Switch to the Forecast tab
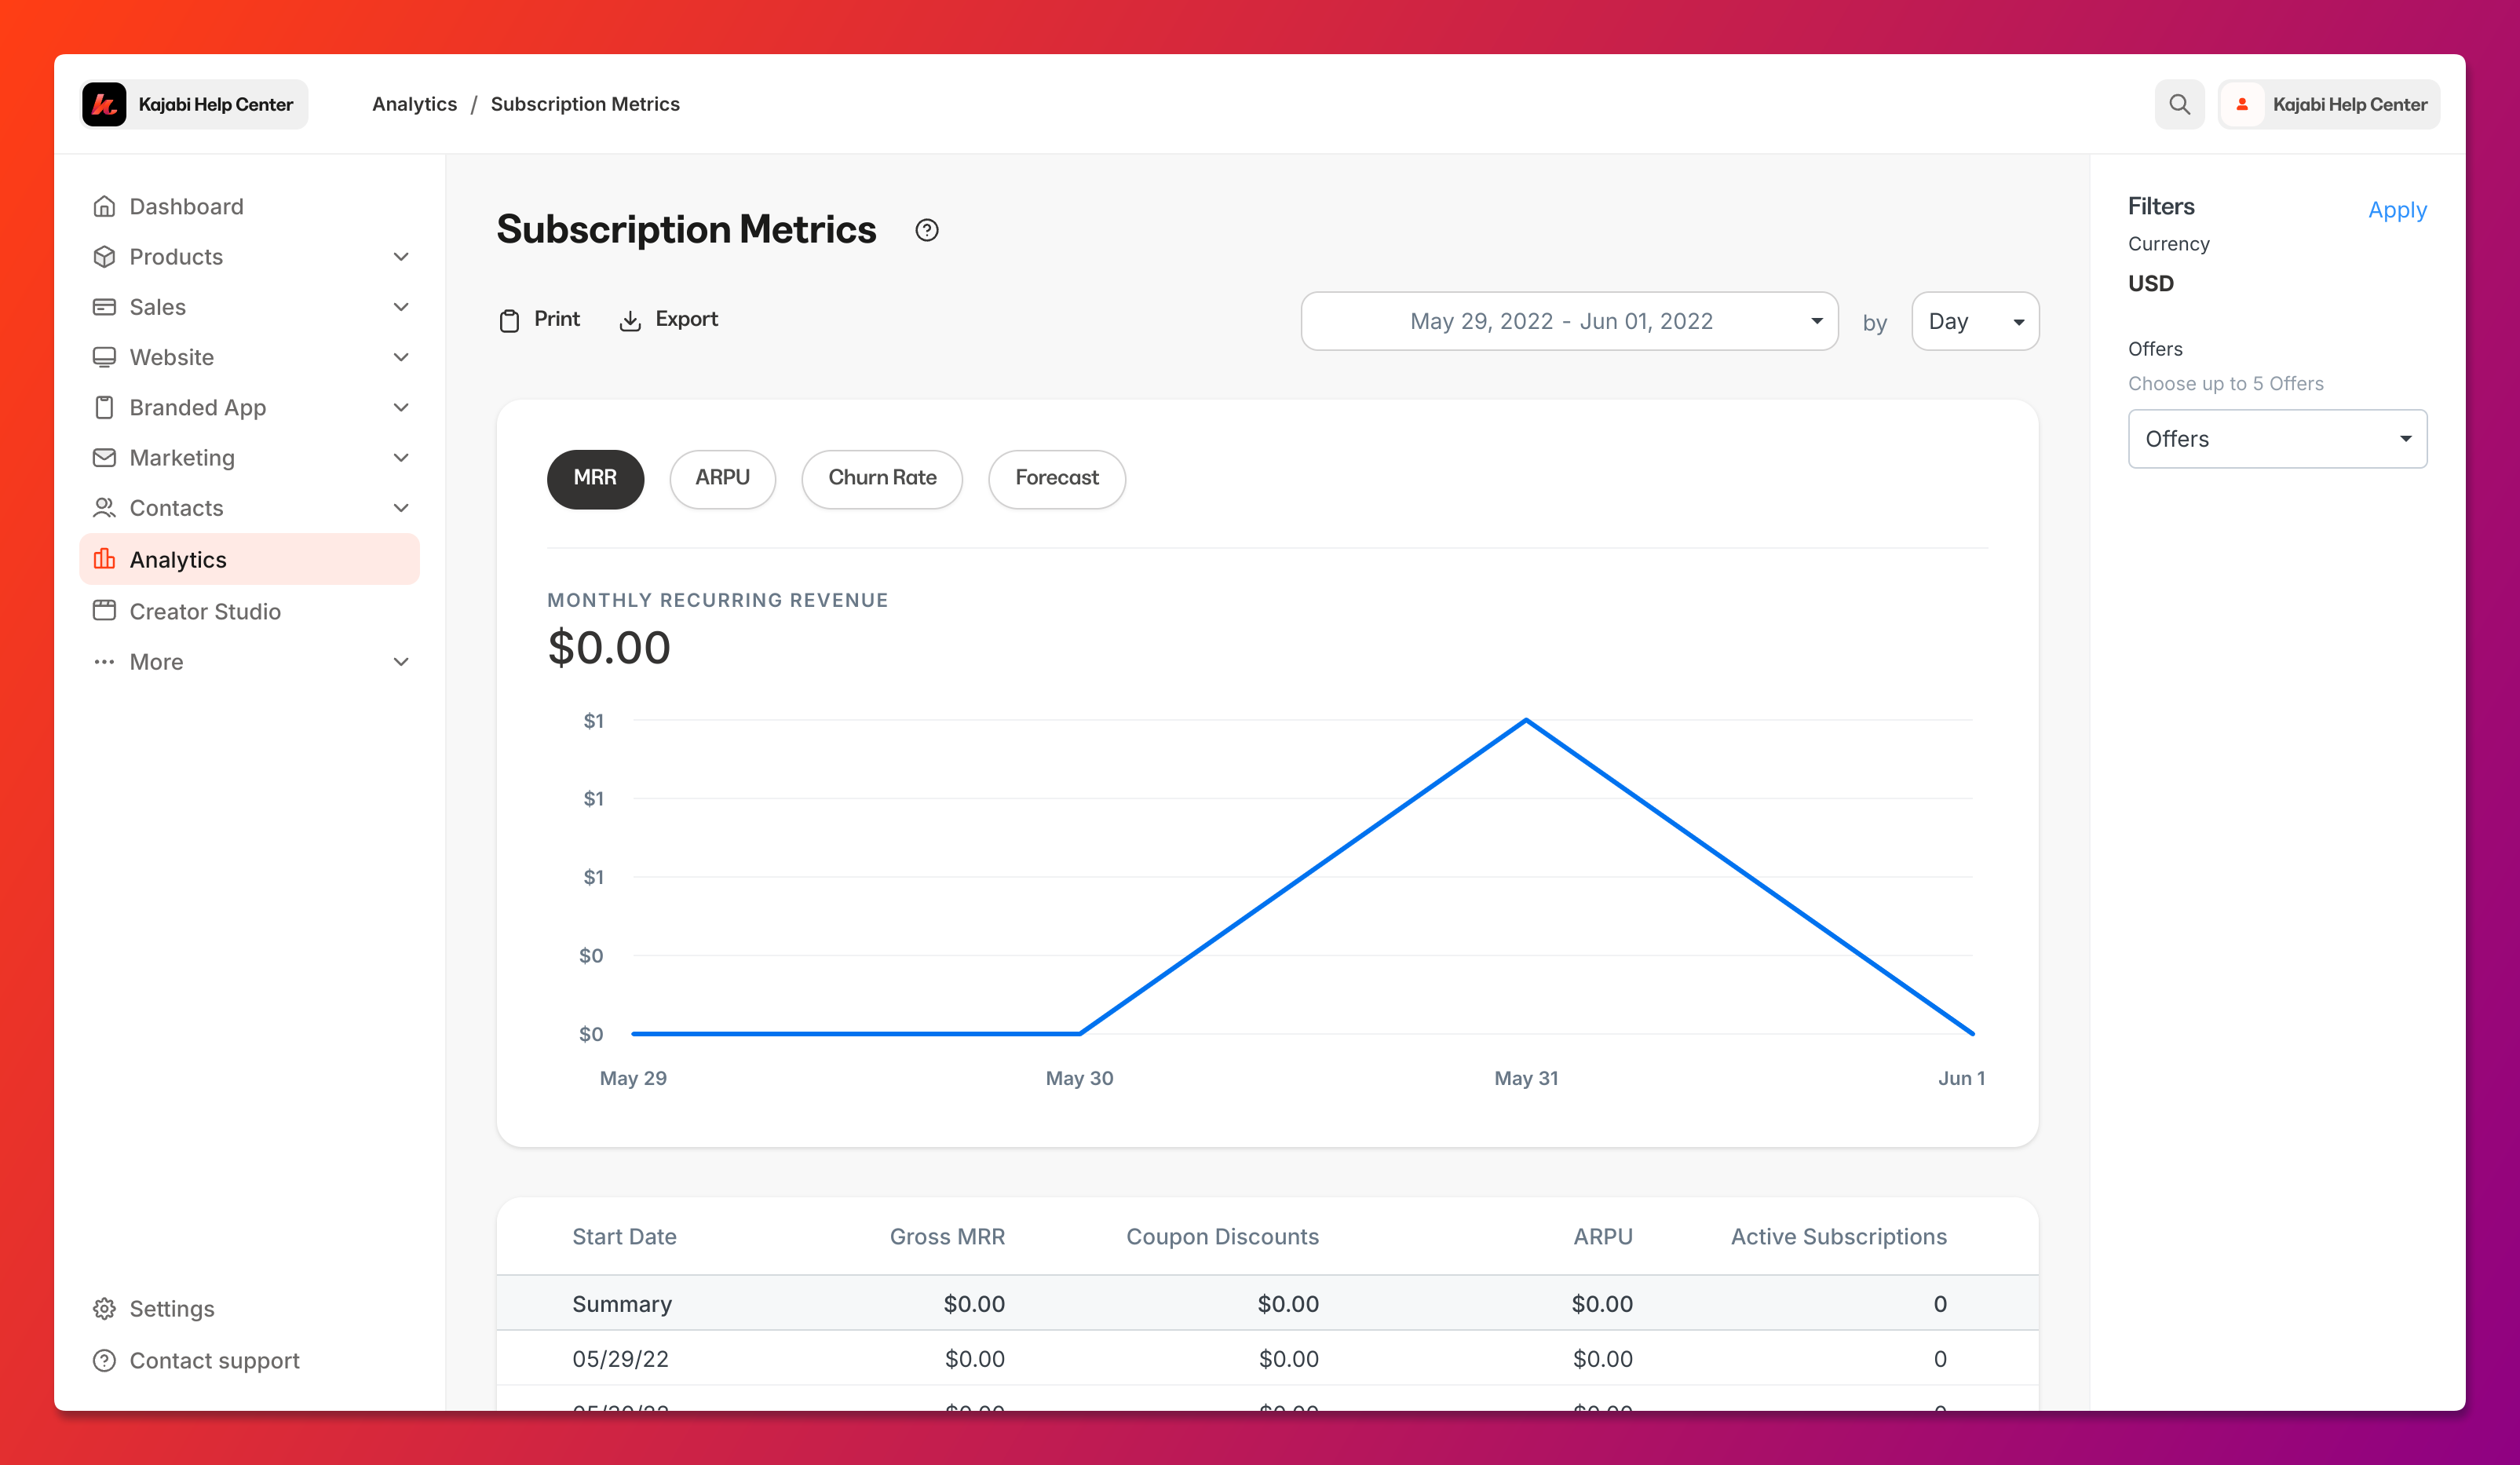 point(1057,479)
